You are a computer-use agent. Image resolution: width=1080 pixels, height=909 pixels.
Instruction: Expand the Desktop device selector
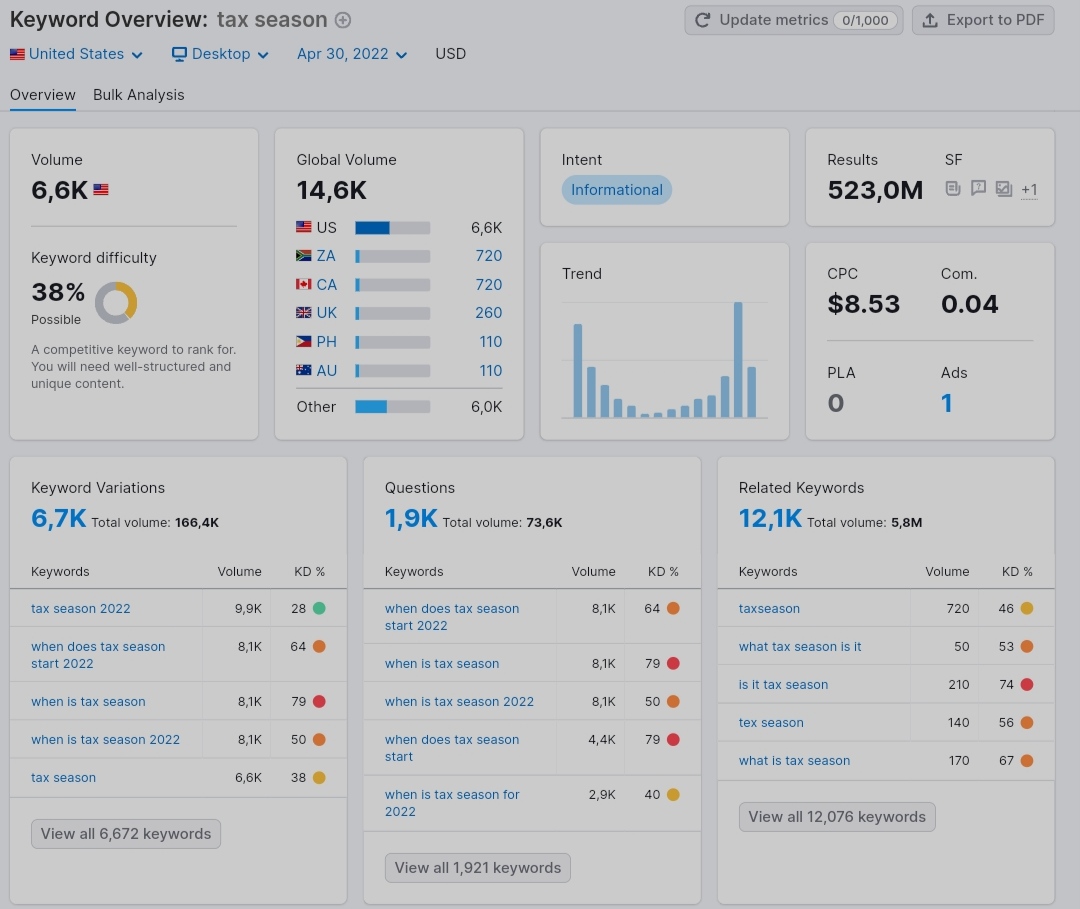[x=220, y=54]
